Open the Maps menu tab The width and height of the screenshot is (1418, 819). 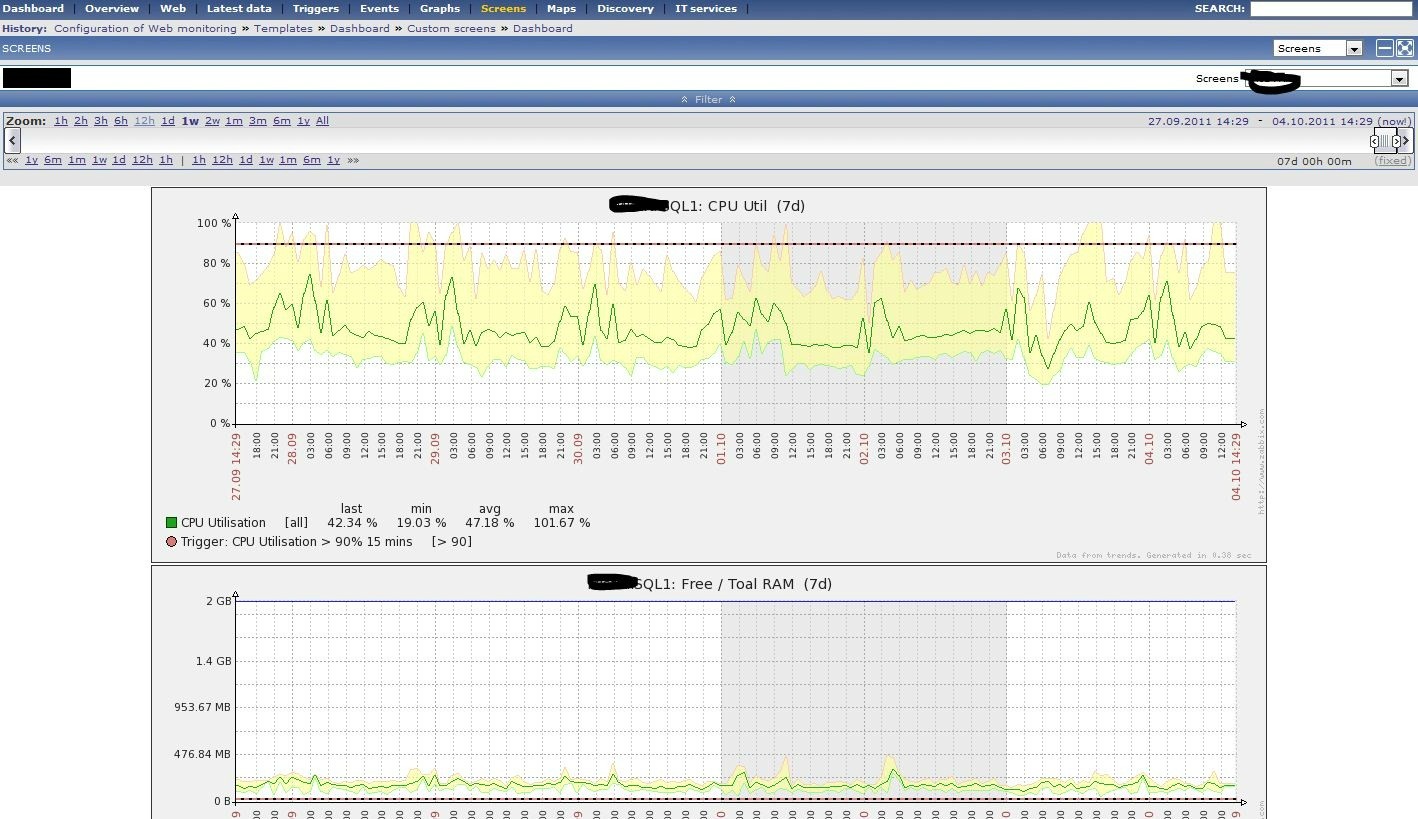pos(561,8)
